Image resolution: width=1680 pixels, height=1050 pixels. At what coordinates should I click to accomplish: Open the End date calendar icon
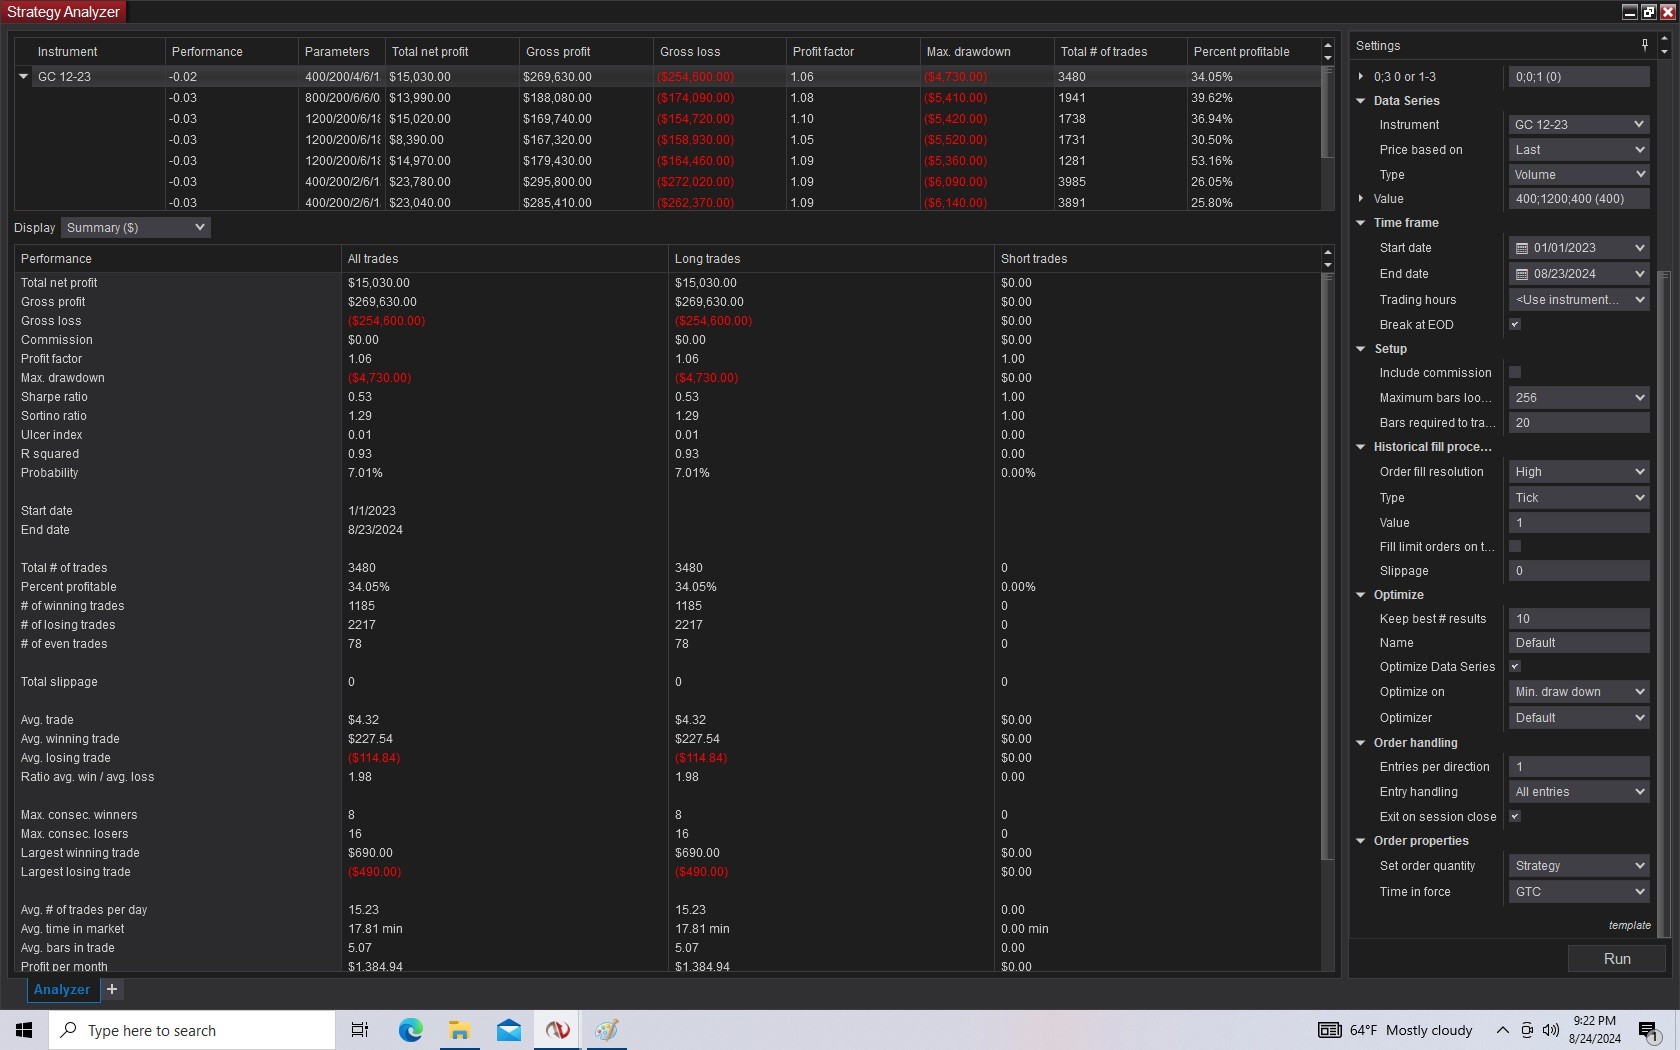(1522, 274)
